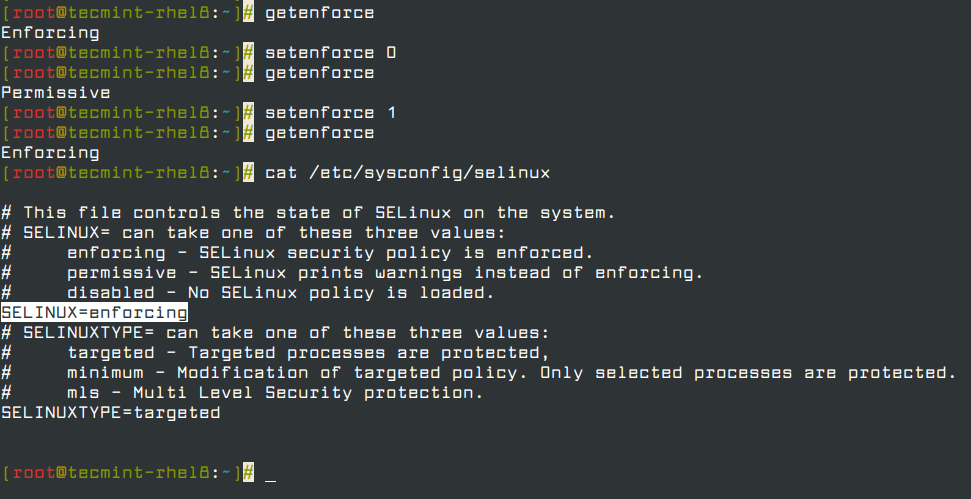Viewport: 971px width, 499px height.
Task: Click the hash symbol of the last prompt
Action: (x=248, y=473)
